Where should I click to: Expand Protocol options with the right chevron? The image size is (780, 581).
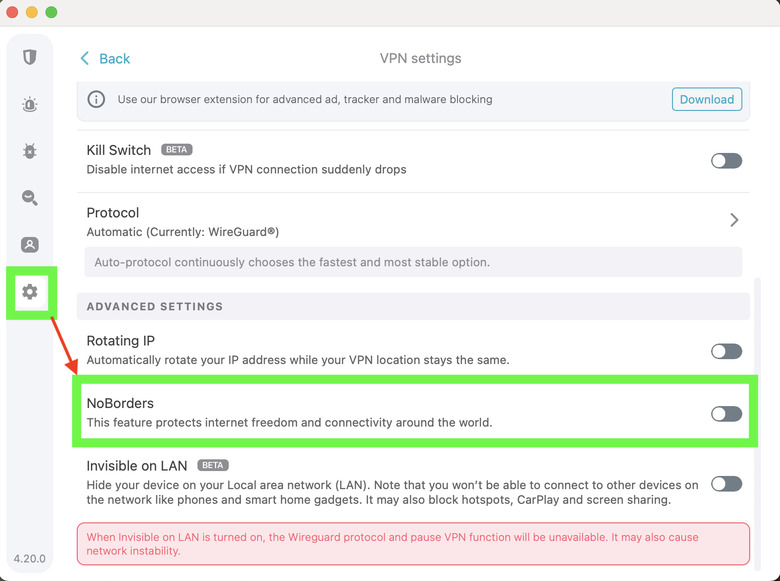pyautogui.click(x=734, y=220)
